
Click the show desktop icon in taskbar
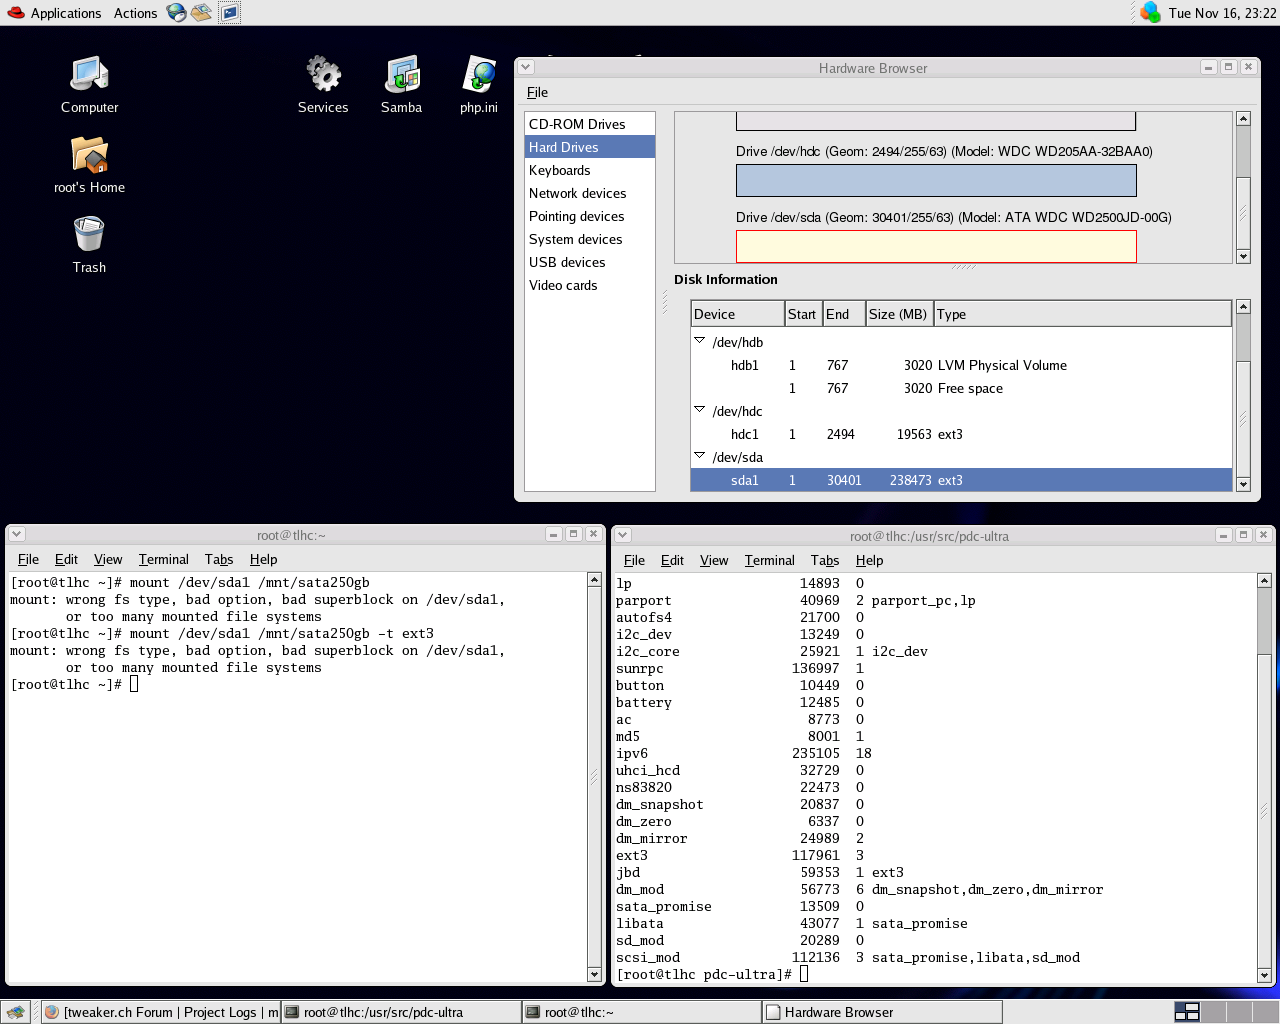[16, 1012]
